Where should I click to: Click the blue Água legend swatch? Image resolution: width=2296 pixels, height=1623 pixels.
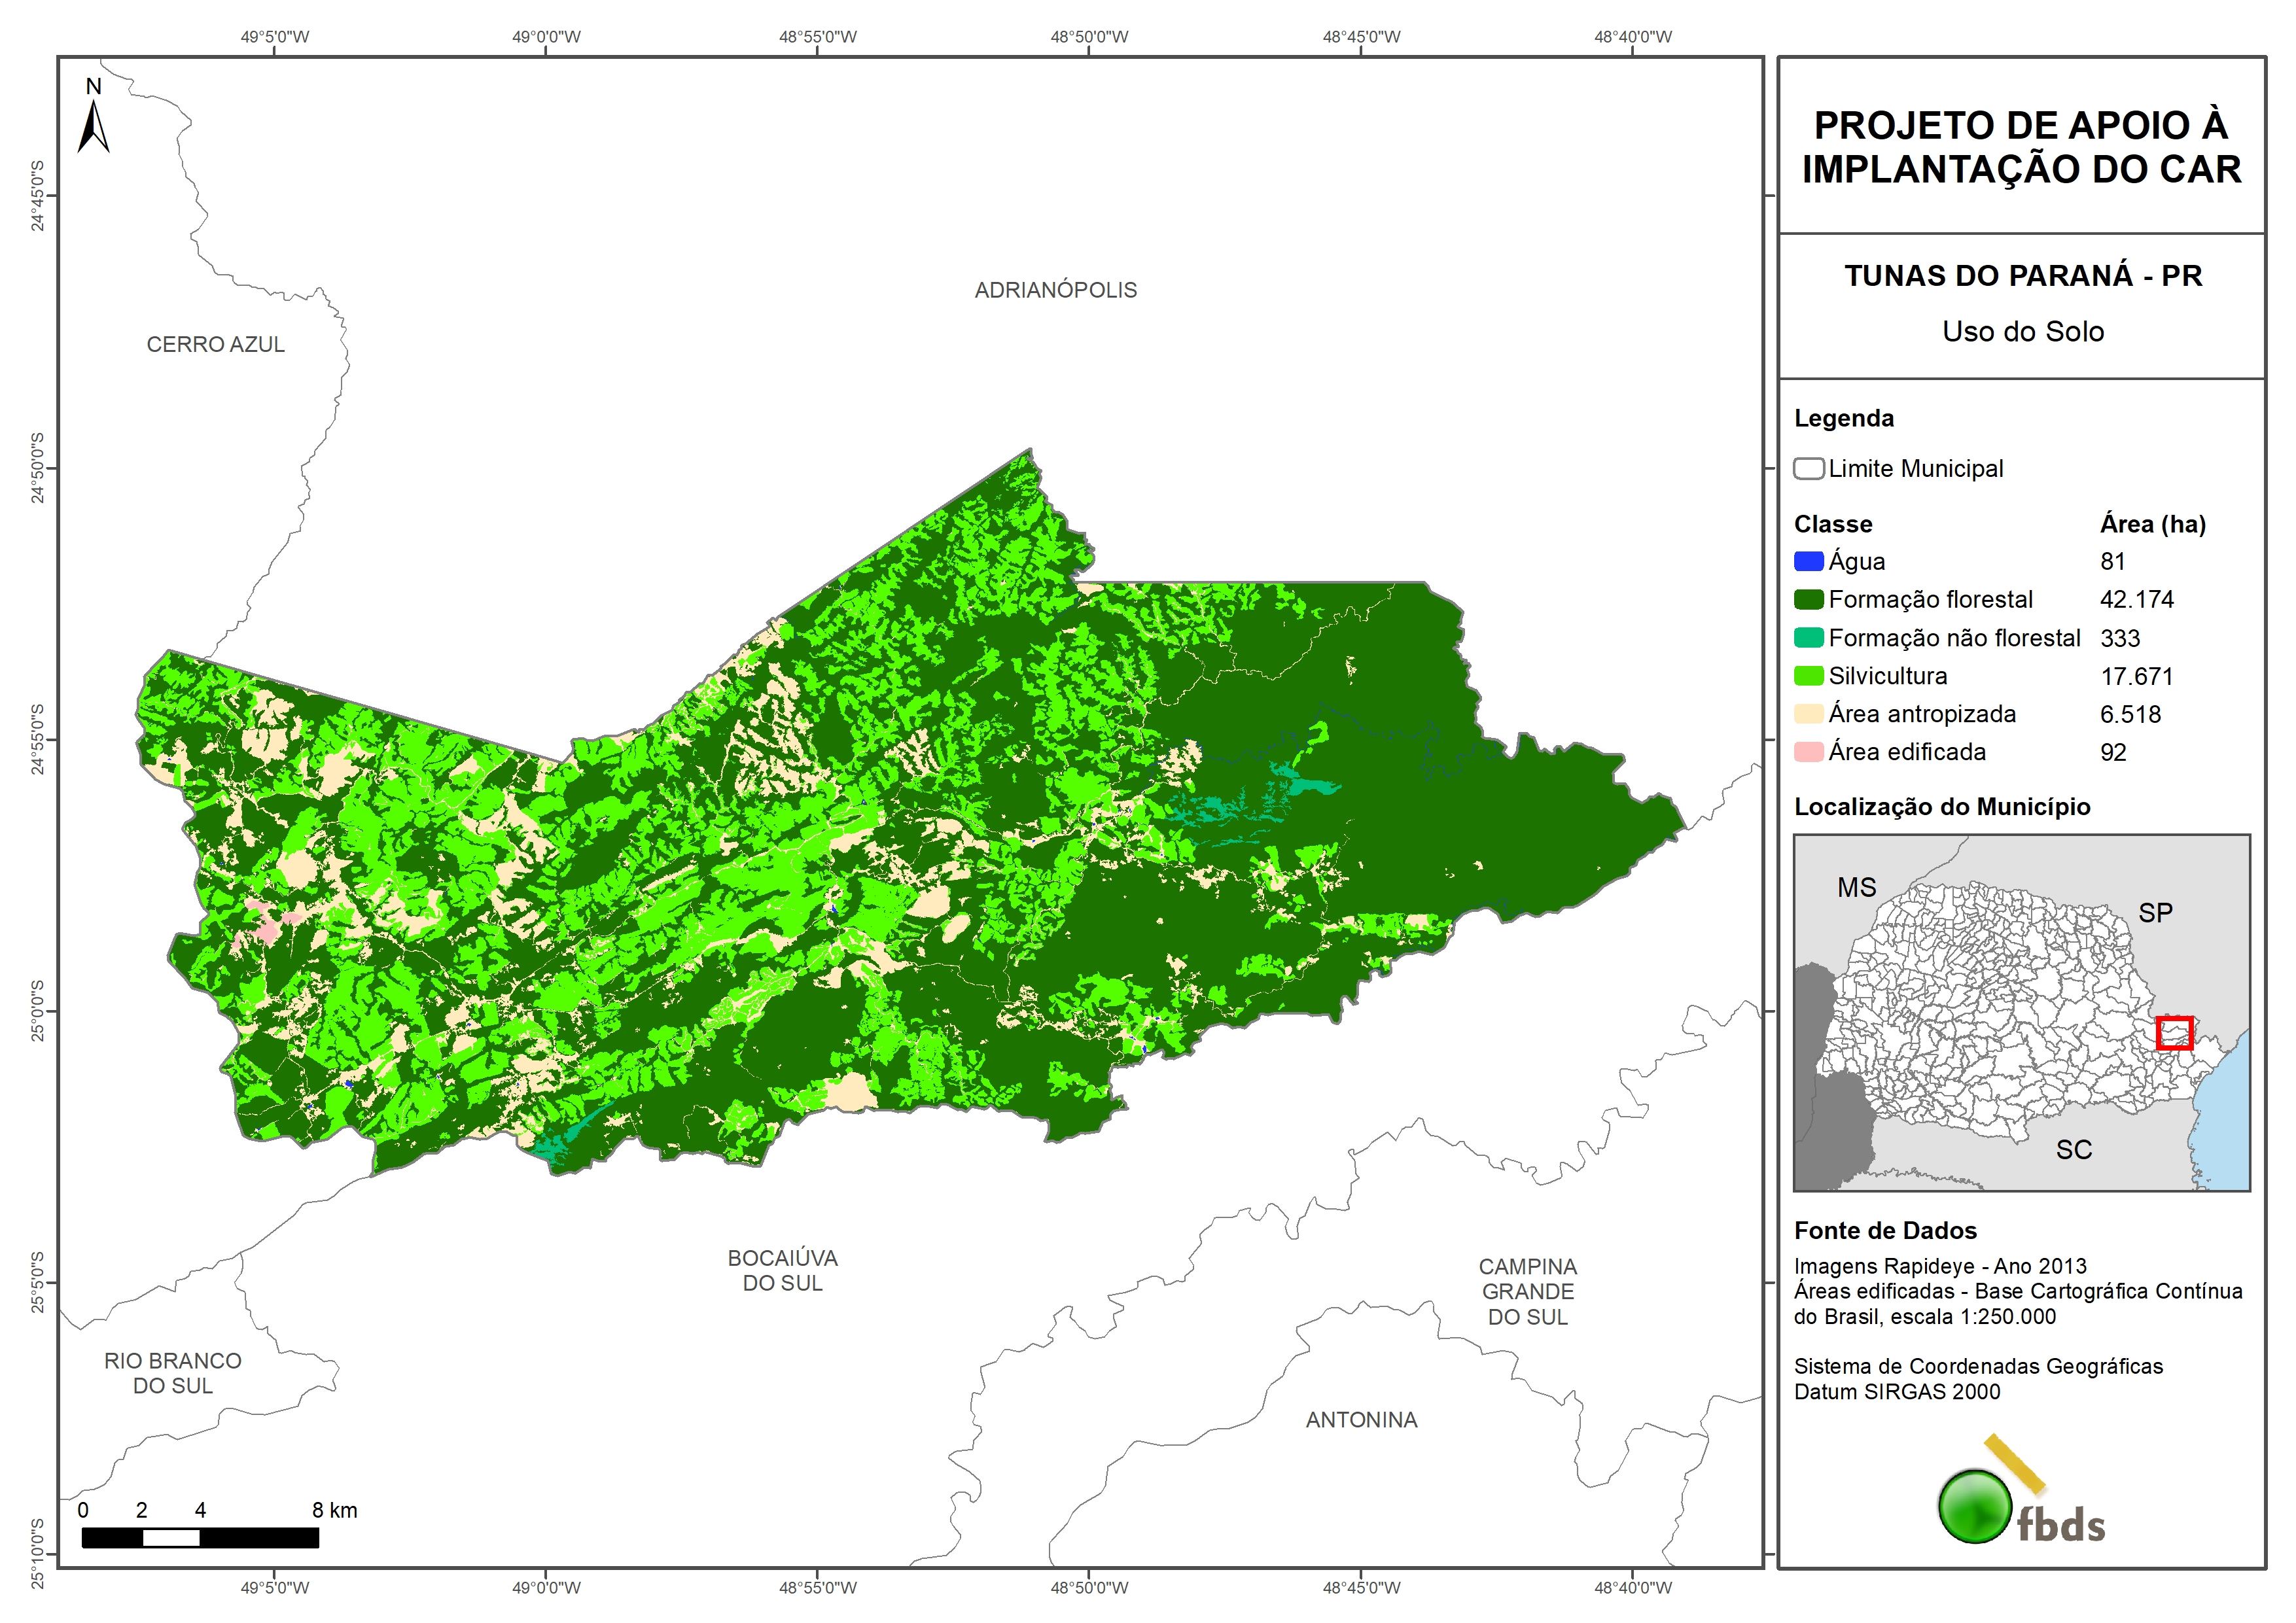point(1808,562)
